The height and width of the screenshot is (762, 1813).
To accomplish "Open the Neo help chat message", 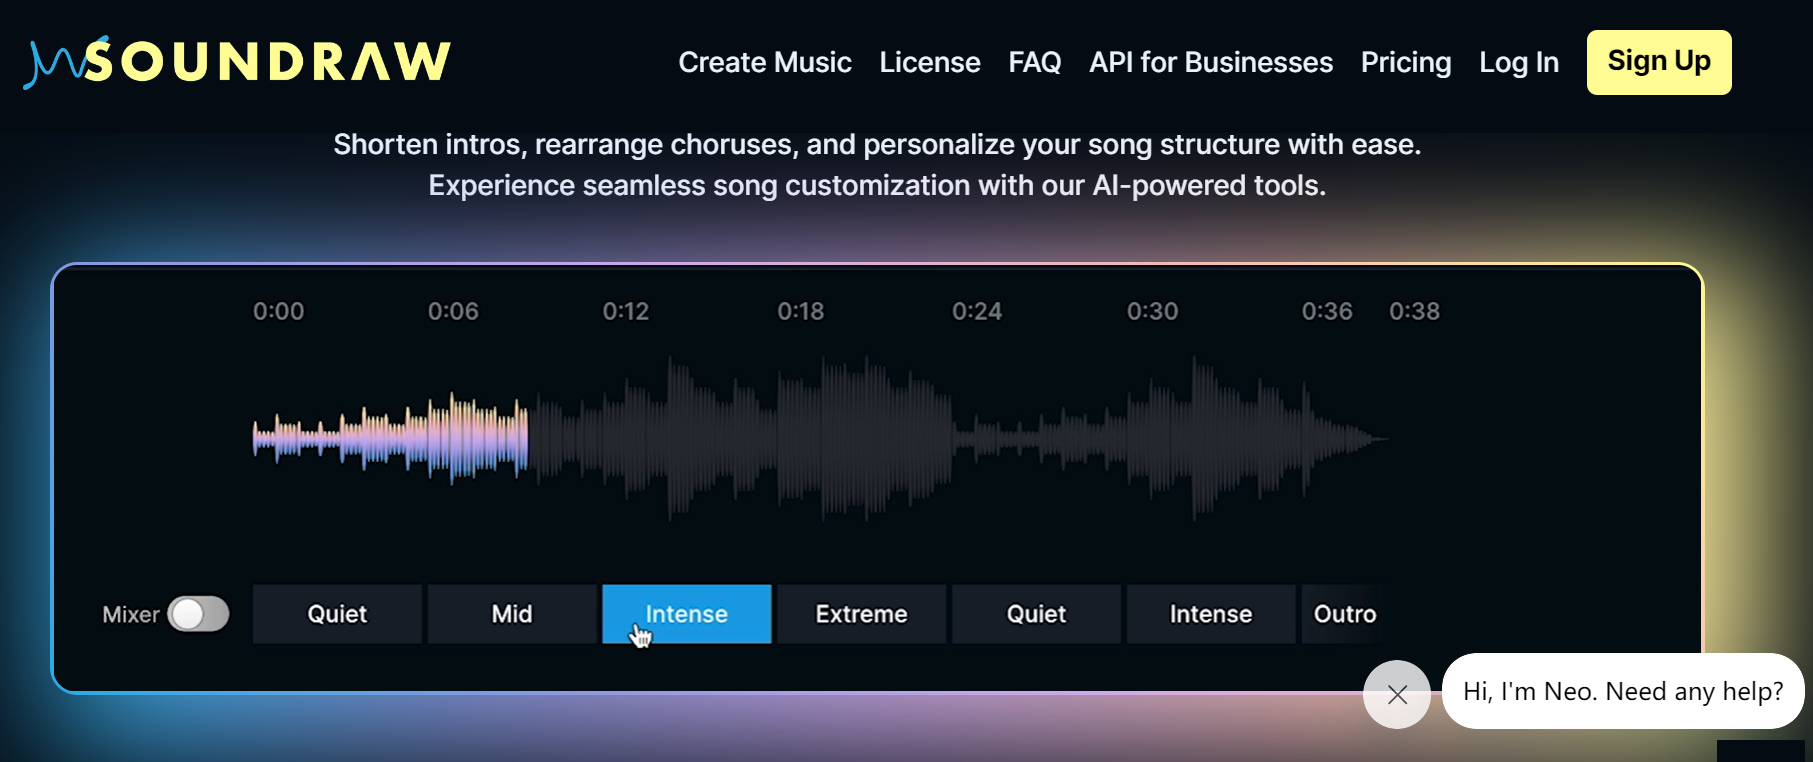I will coord(1622,691).
